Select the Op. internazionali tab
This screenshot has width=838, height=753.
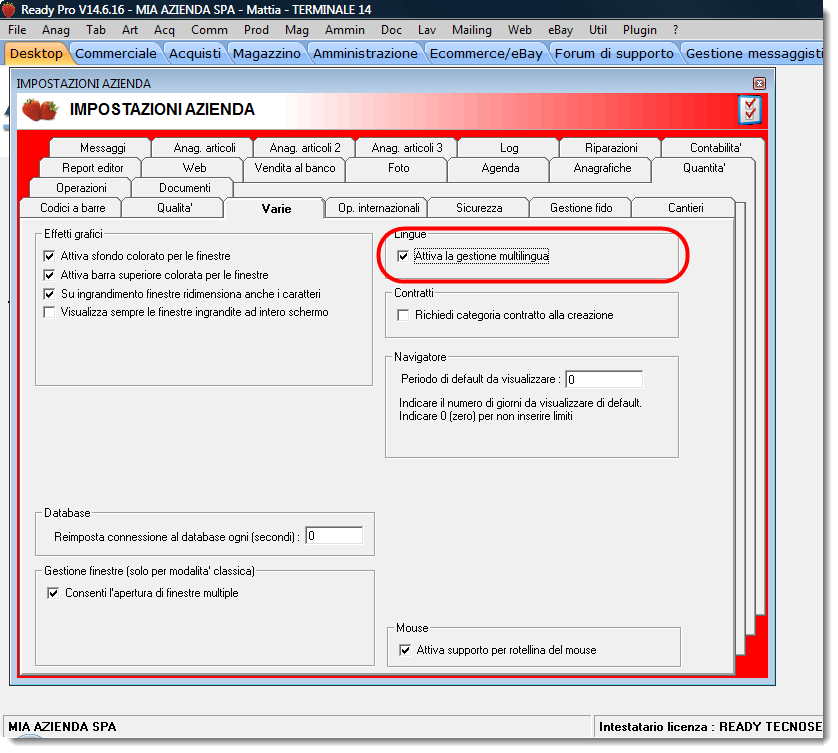pos(377,208)
